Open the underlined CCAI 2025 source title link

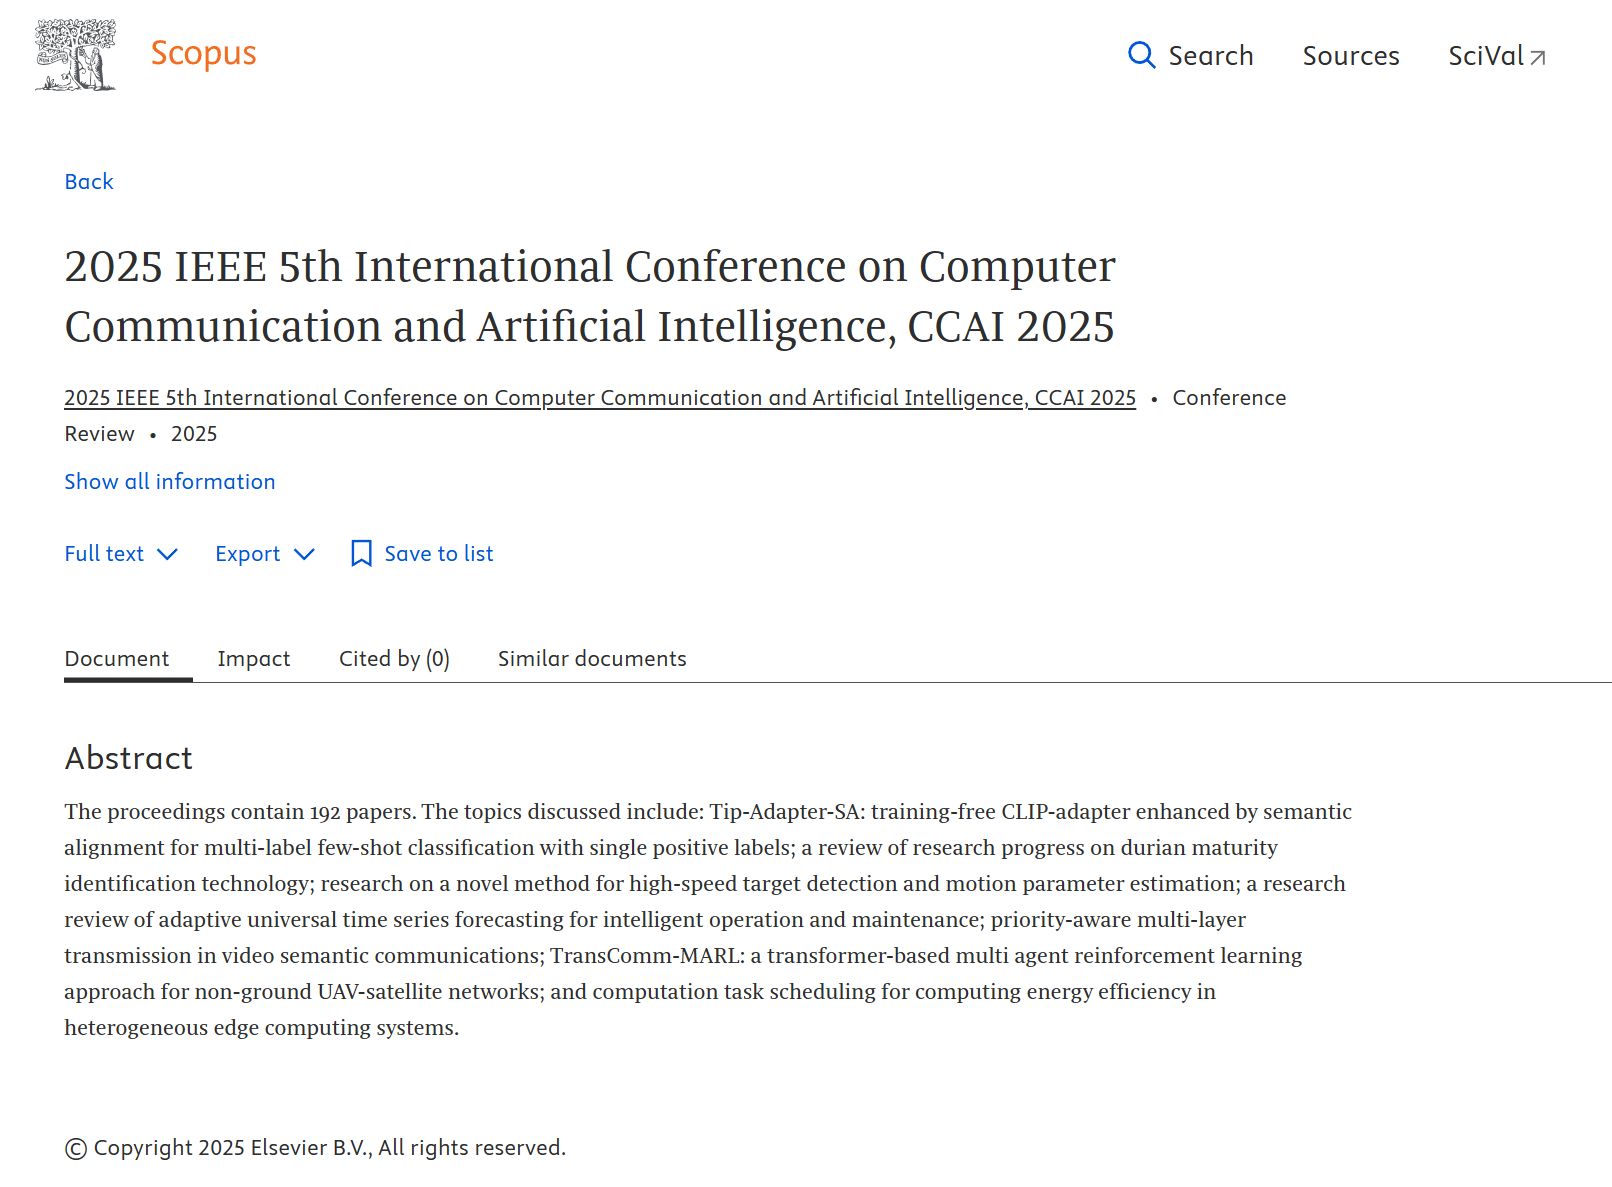point(599,398)
